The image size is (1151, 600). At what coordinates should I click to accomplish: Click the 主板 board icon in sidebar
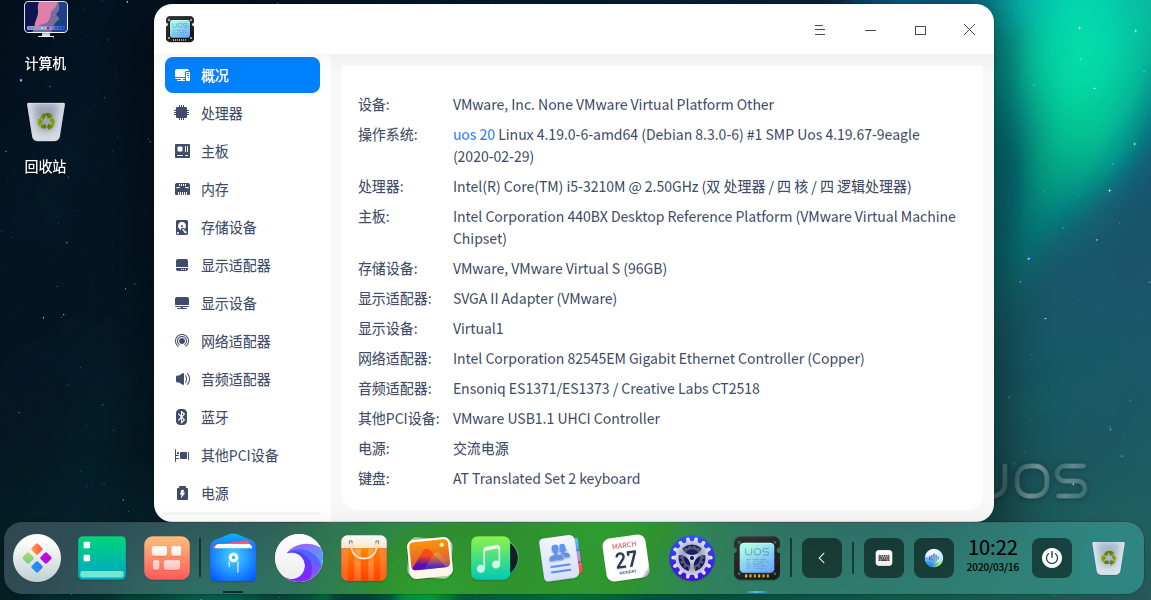coord(182,151)
